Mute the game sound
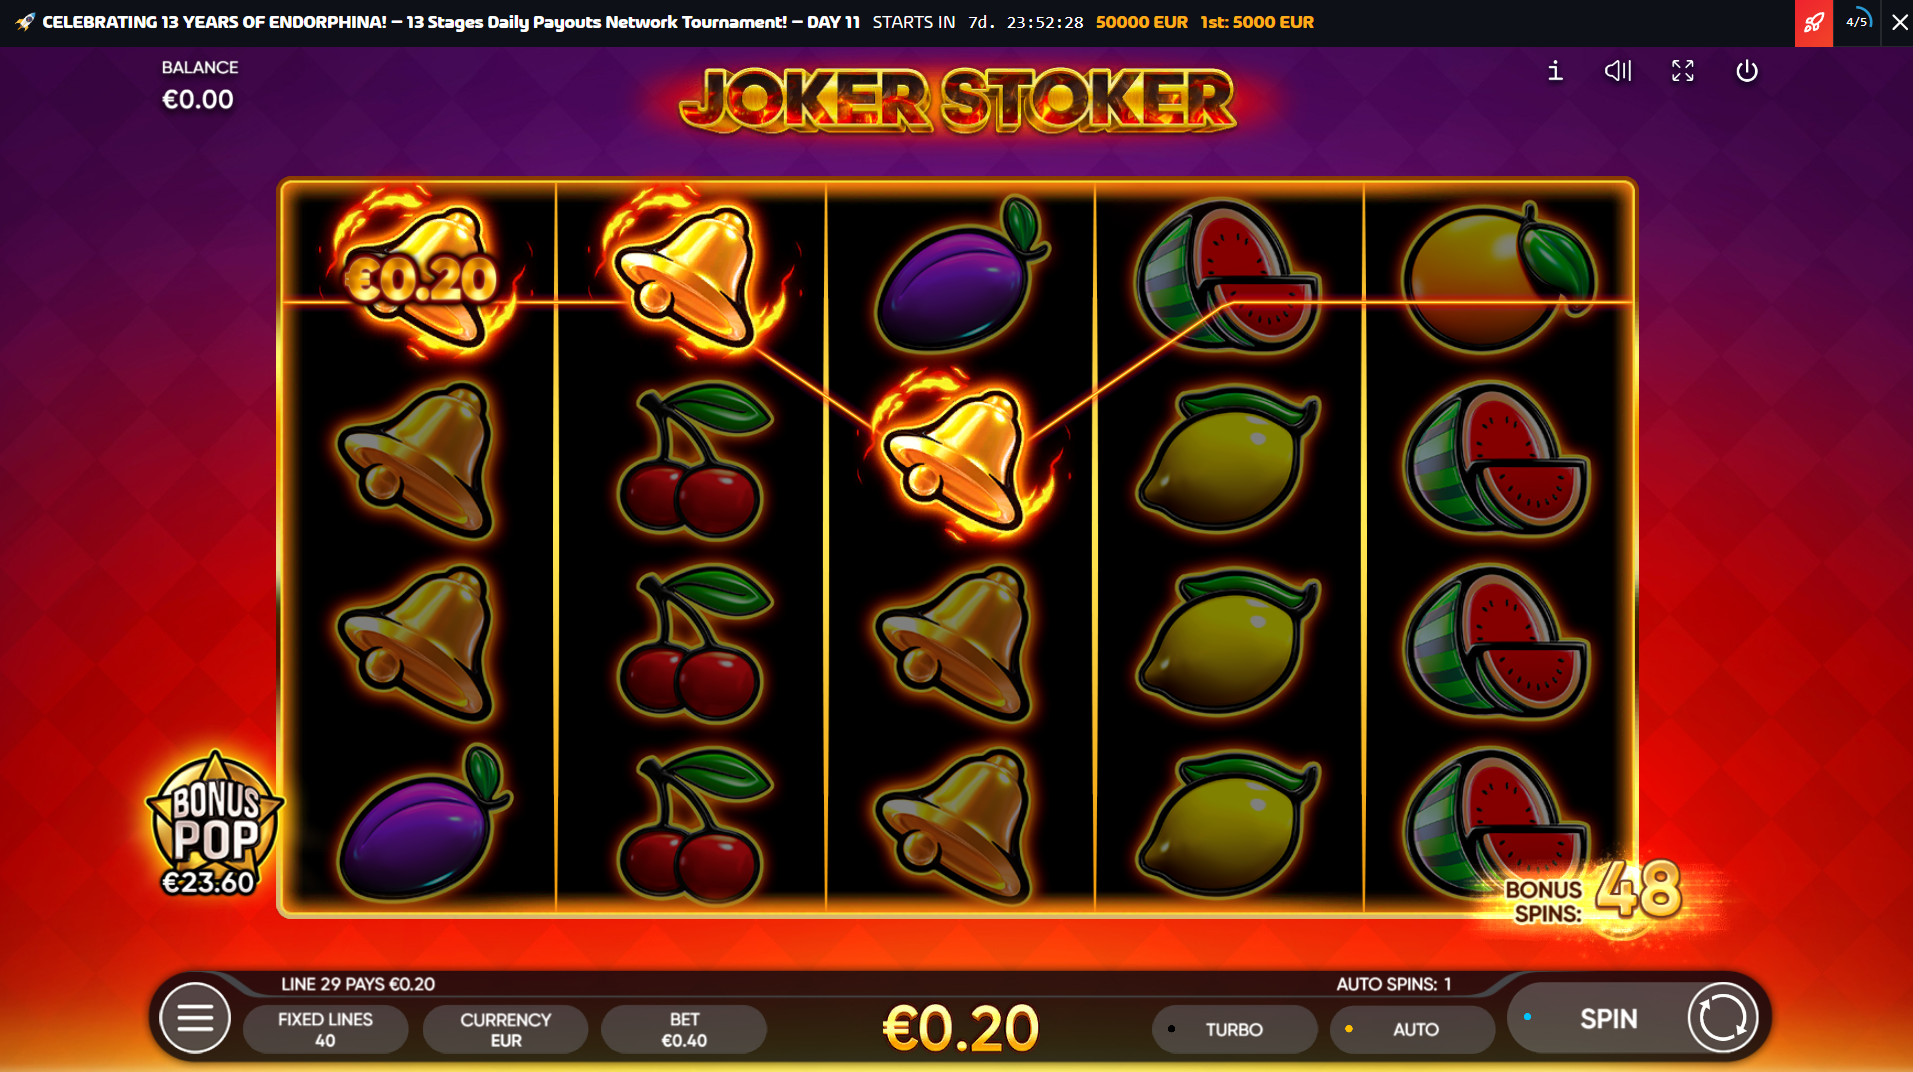 (x=1618, y=71)
